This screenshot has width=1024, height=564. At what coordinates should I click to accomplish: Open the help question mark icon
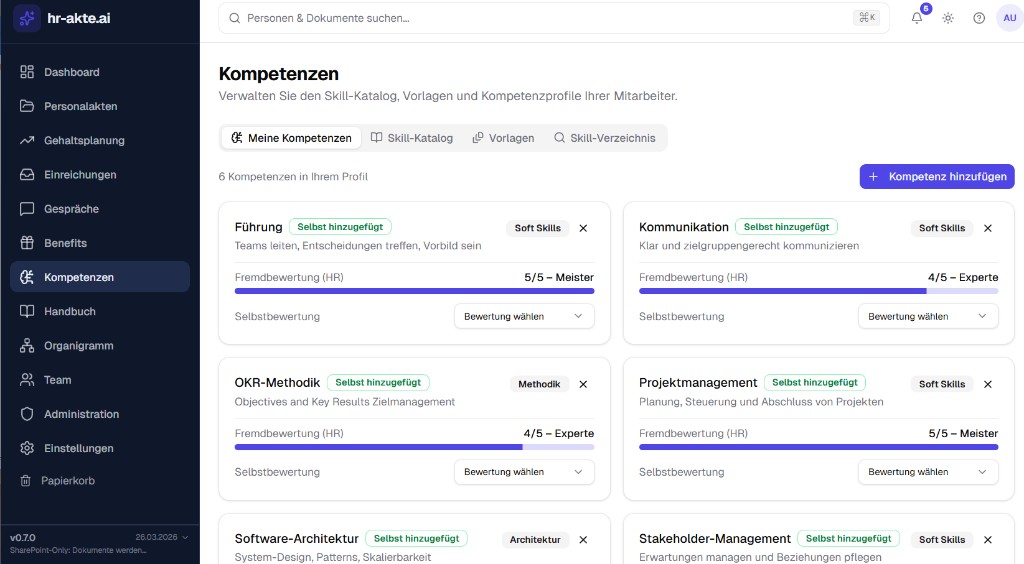[x=979, y=18]
